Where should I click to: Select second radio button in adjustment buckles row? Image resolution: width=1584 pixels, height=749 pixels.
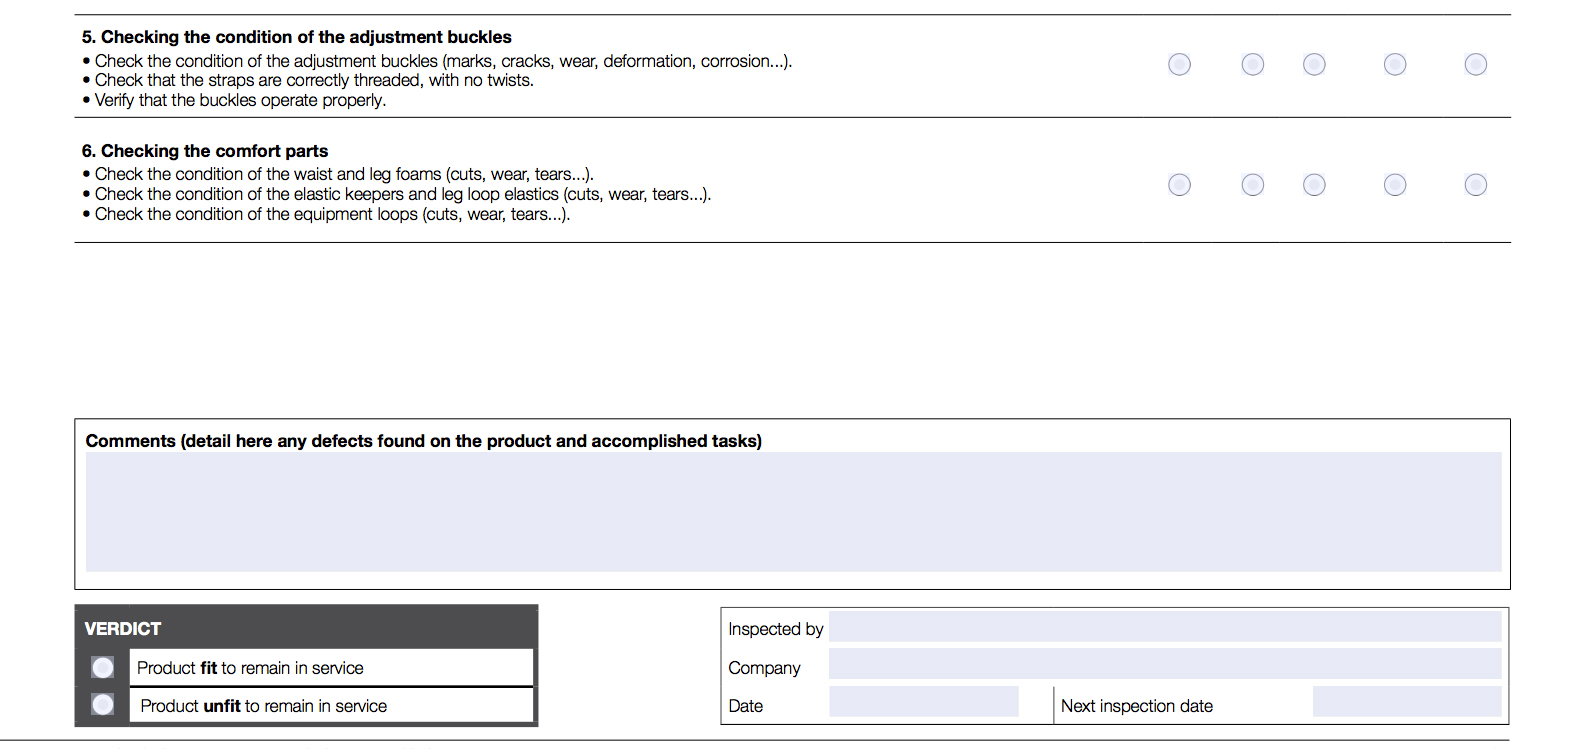click(x=1252, y=65)
